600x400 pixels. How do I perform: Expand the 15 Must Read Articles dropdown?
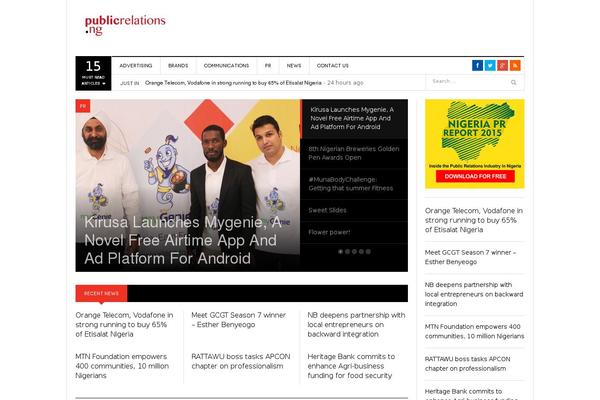pyautogui.click(x=93, y=73)
